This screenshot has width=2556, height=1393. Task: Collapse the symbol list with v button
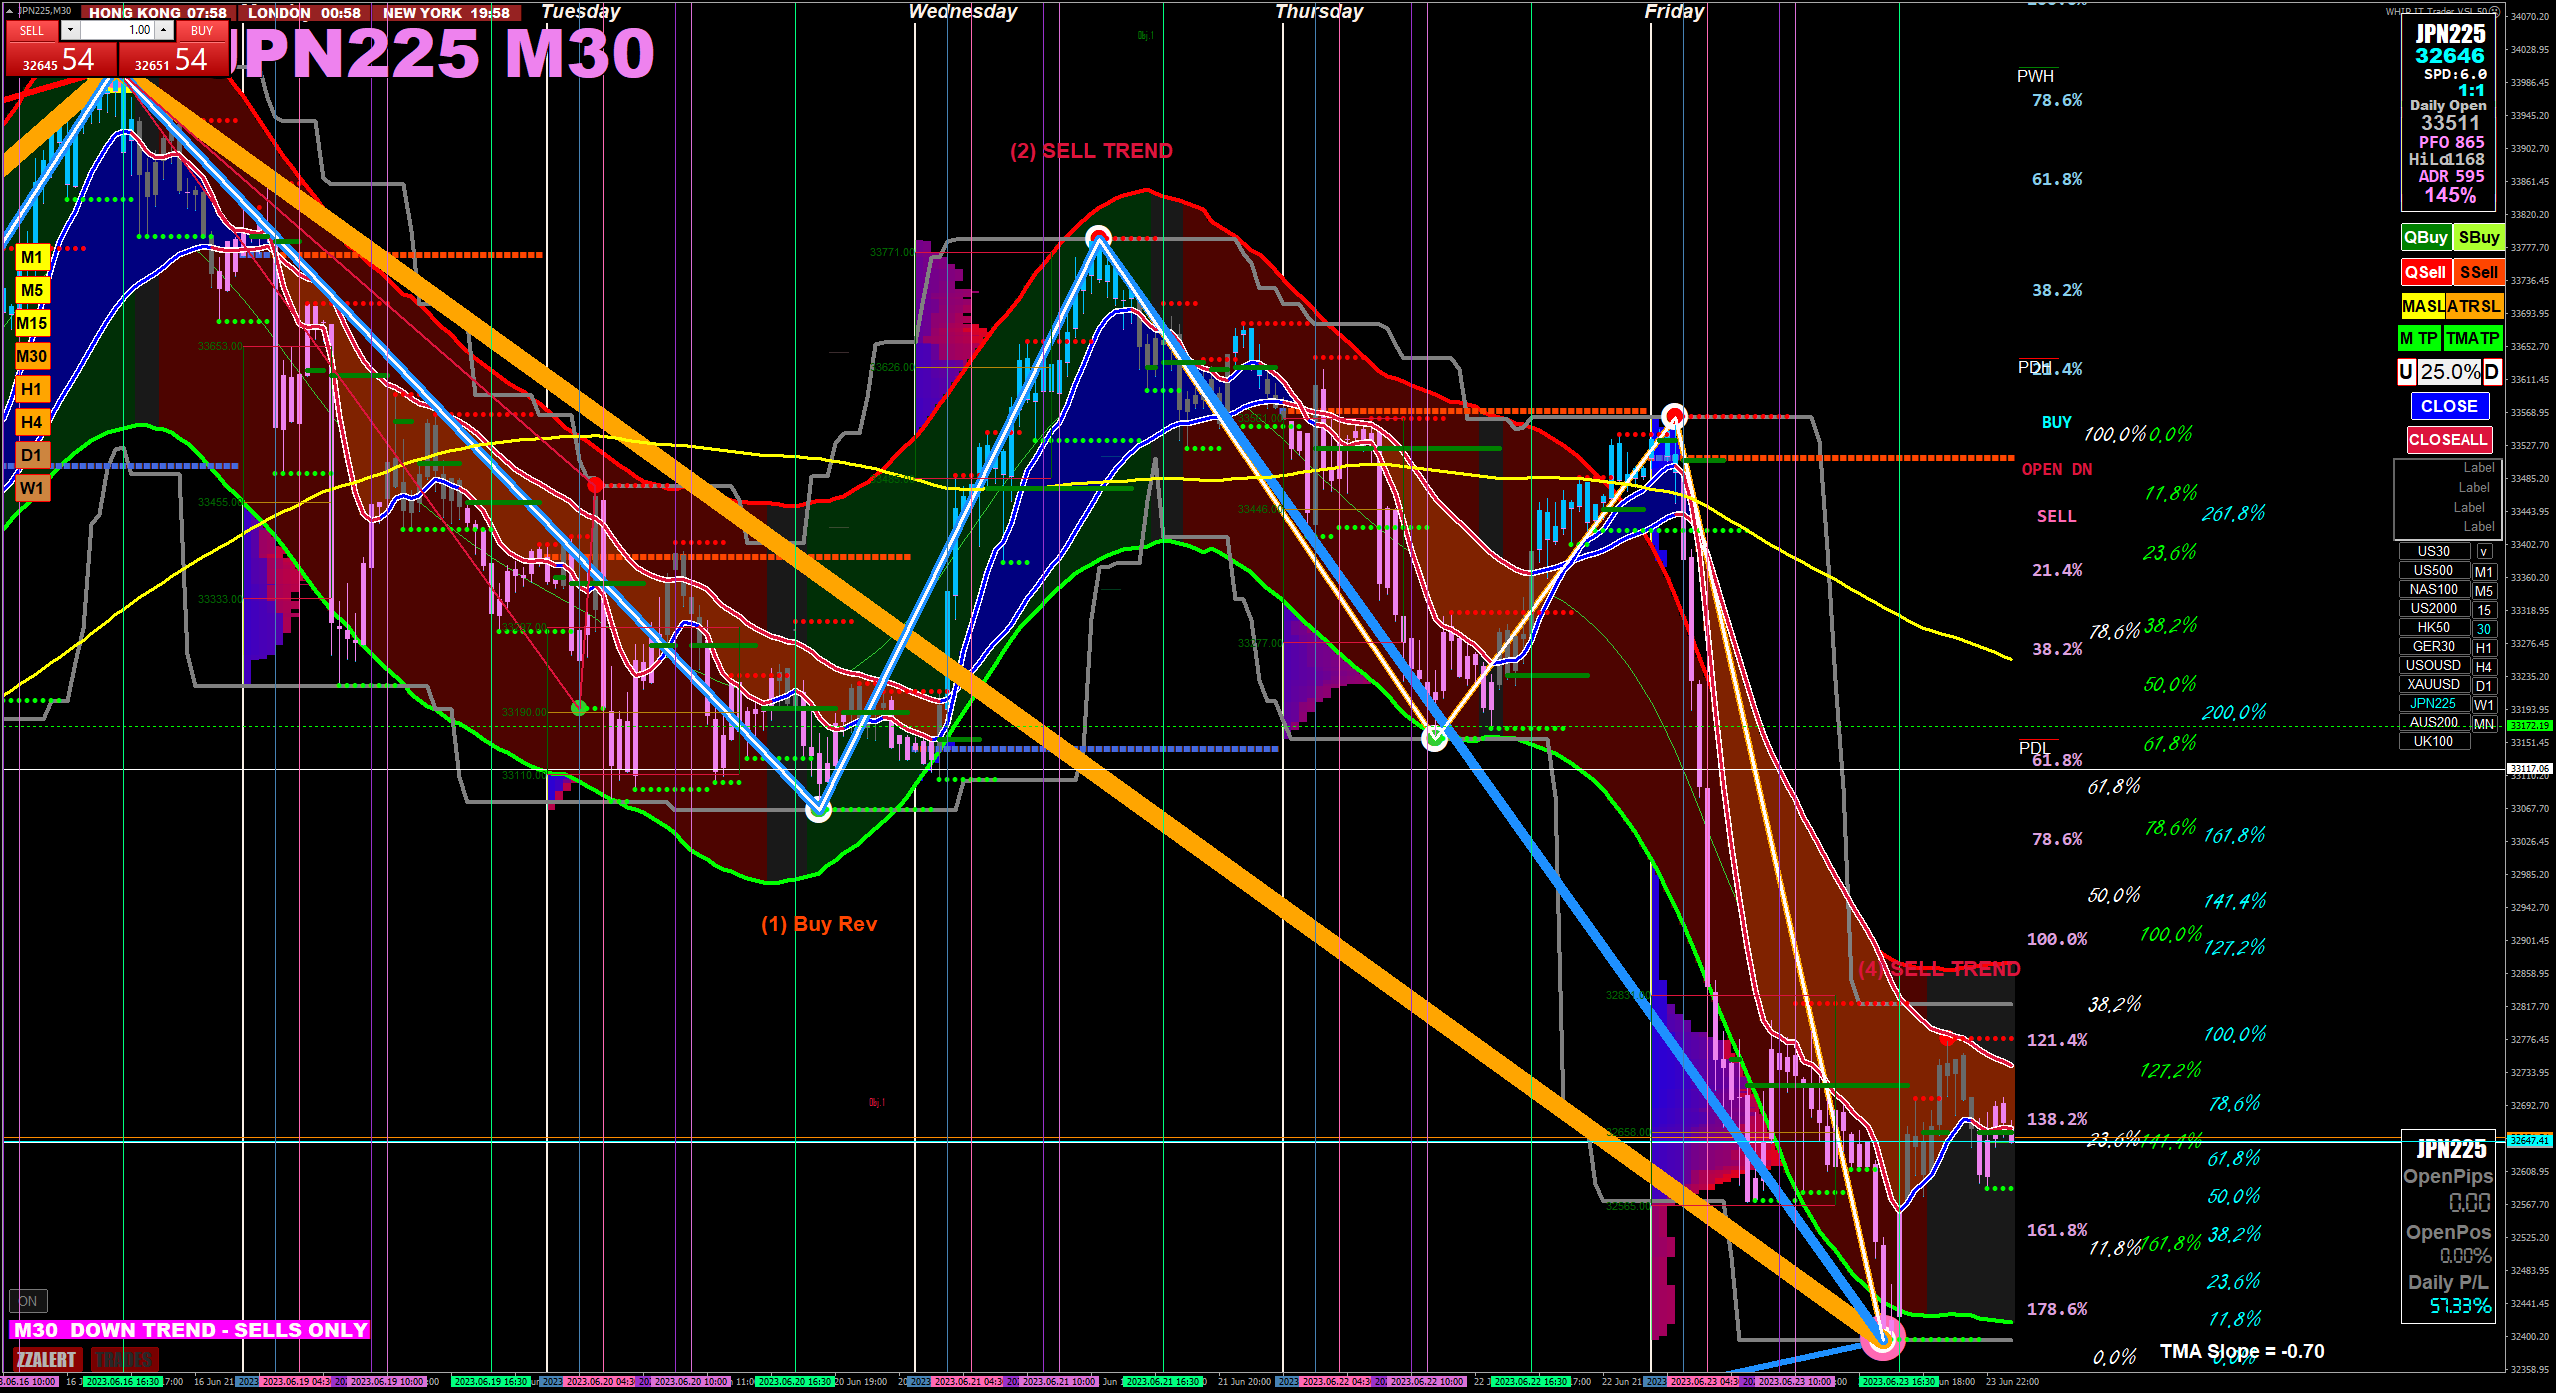[2483, 552]
